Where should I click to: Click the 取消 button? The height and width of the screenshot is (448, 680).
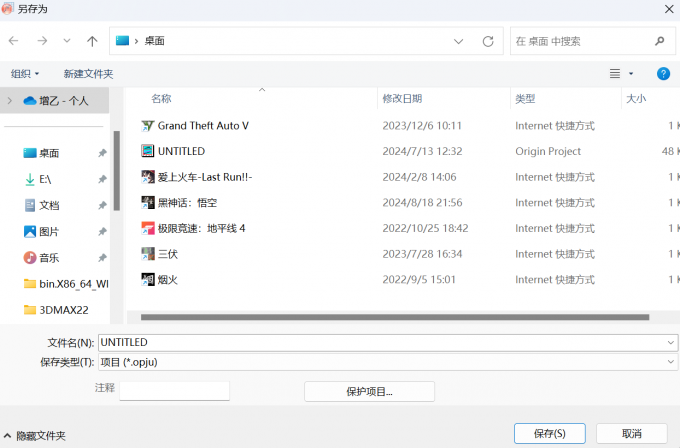coord(631,434)
